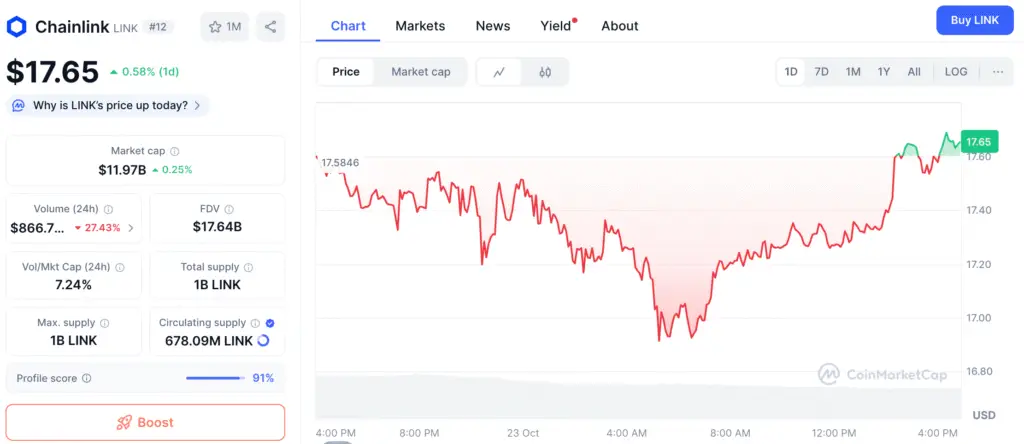Expand the Volume (24h) details arrow
1024x444 pixels.
coord(130,228)
